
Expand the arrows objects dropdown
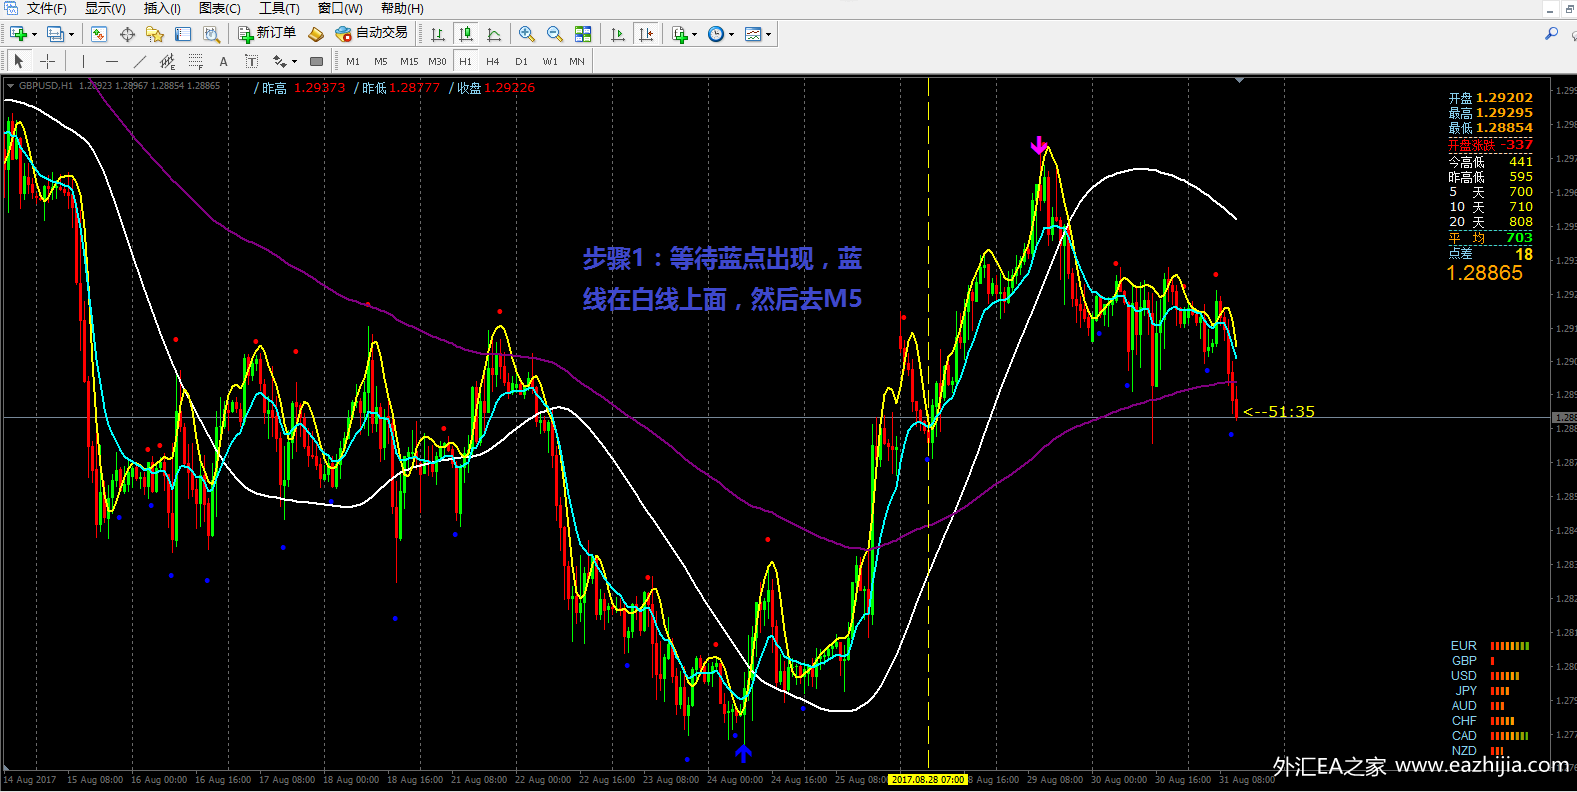295,61
